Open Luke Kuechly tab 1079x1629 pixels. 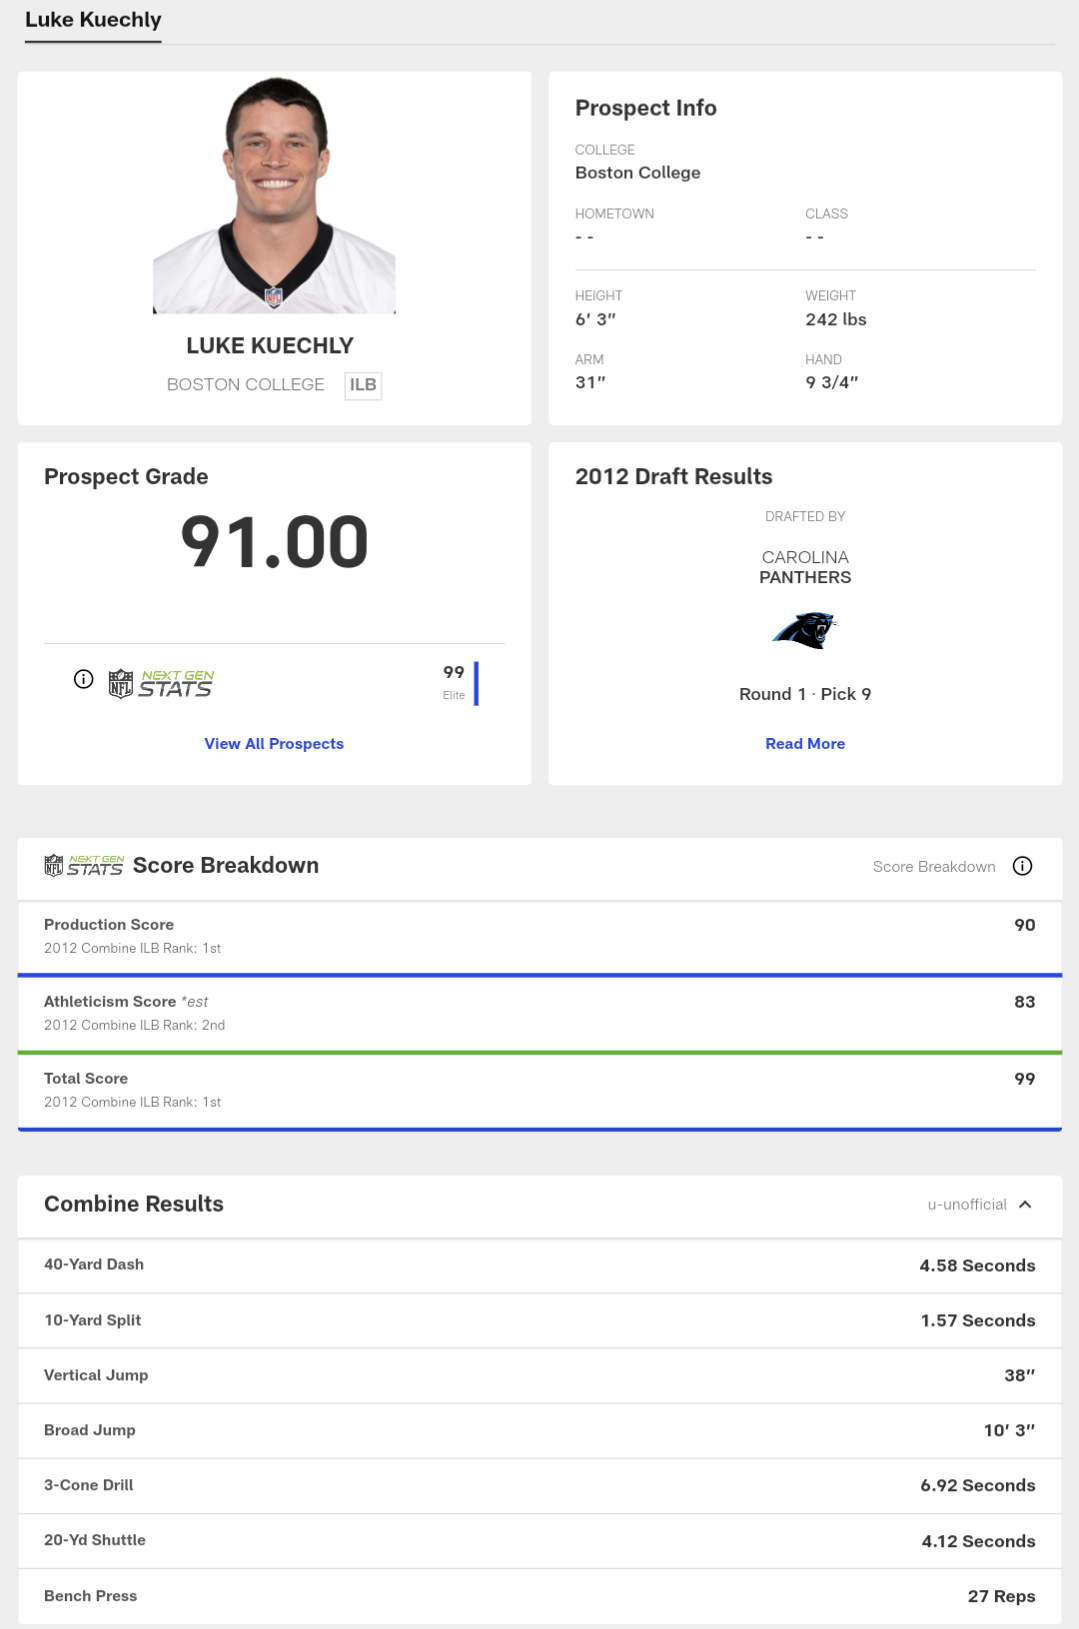point(93,20)
